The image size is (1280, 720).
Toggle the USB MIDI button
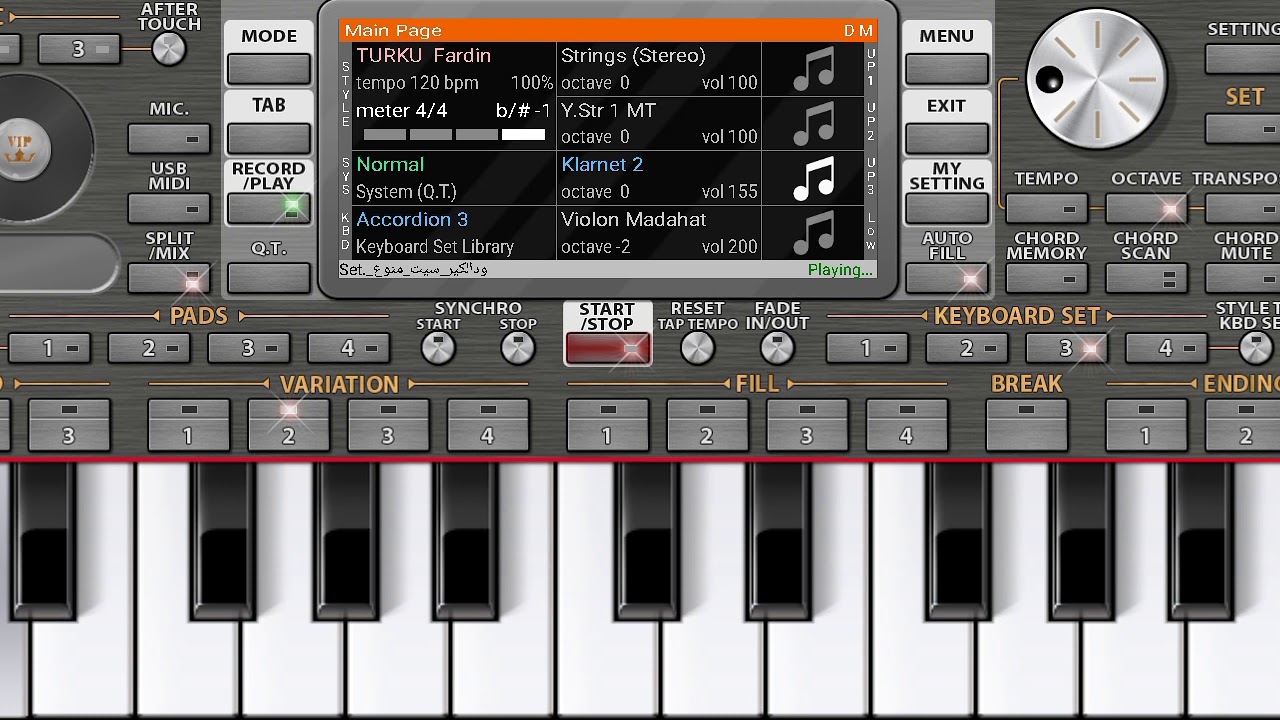coord(169,208)
